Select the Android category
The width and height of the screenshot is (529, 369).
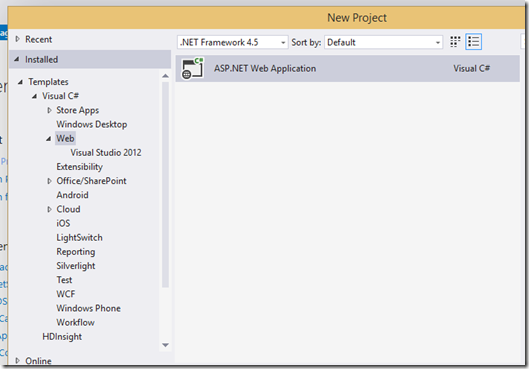coord(72,195)
